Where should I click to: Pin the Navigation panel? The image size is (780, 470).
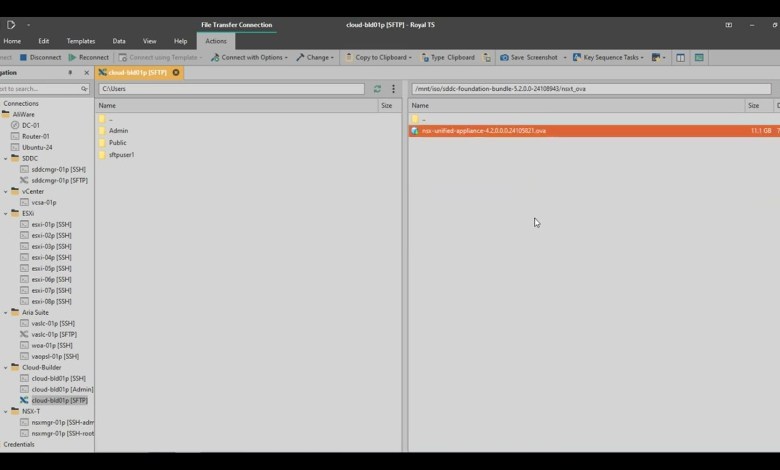pyautogui.click(x=70, y=73)
